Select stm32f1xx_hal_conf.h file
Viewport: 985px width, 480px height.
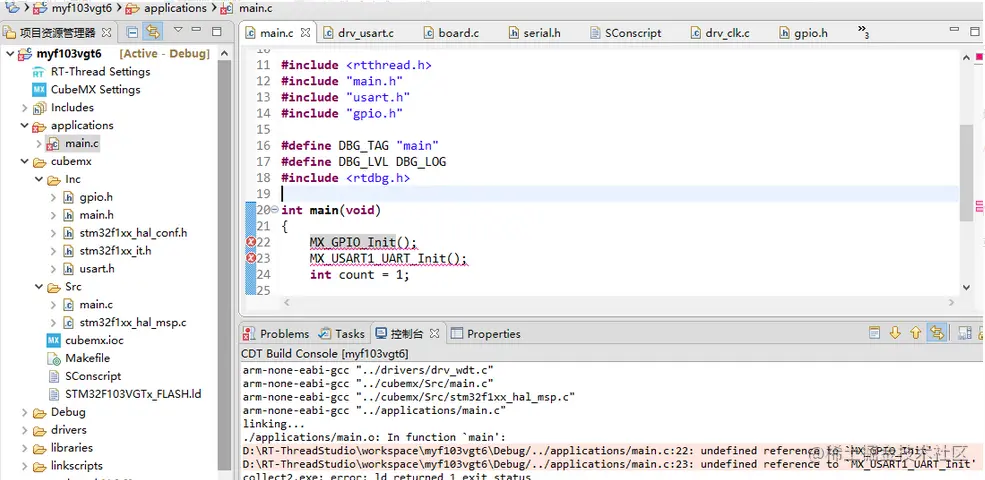[133, 233]
